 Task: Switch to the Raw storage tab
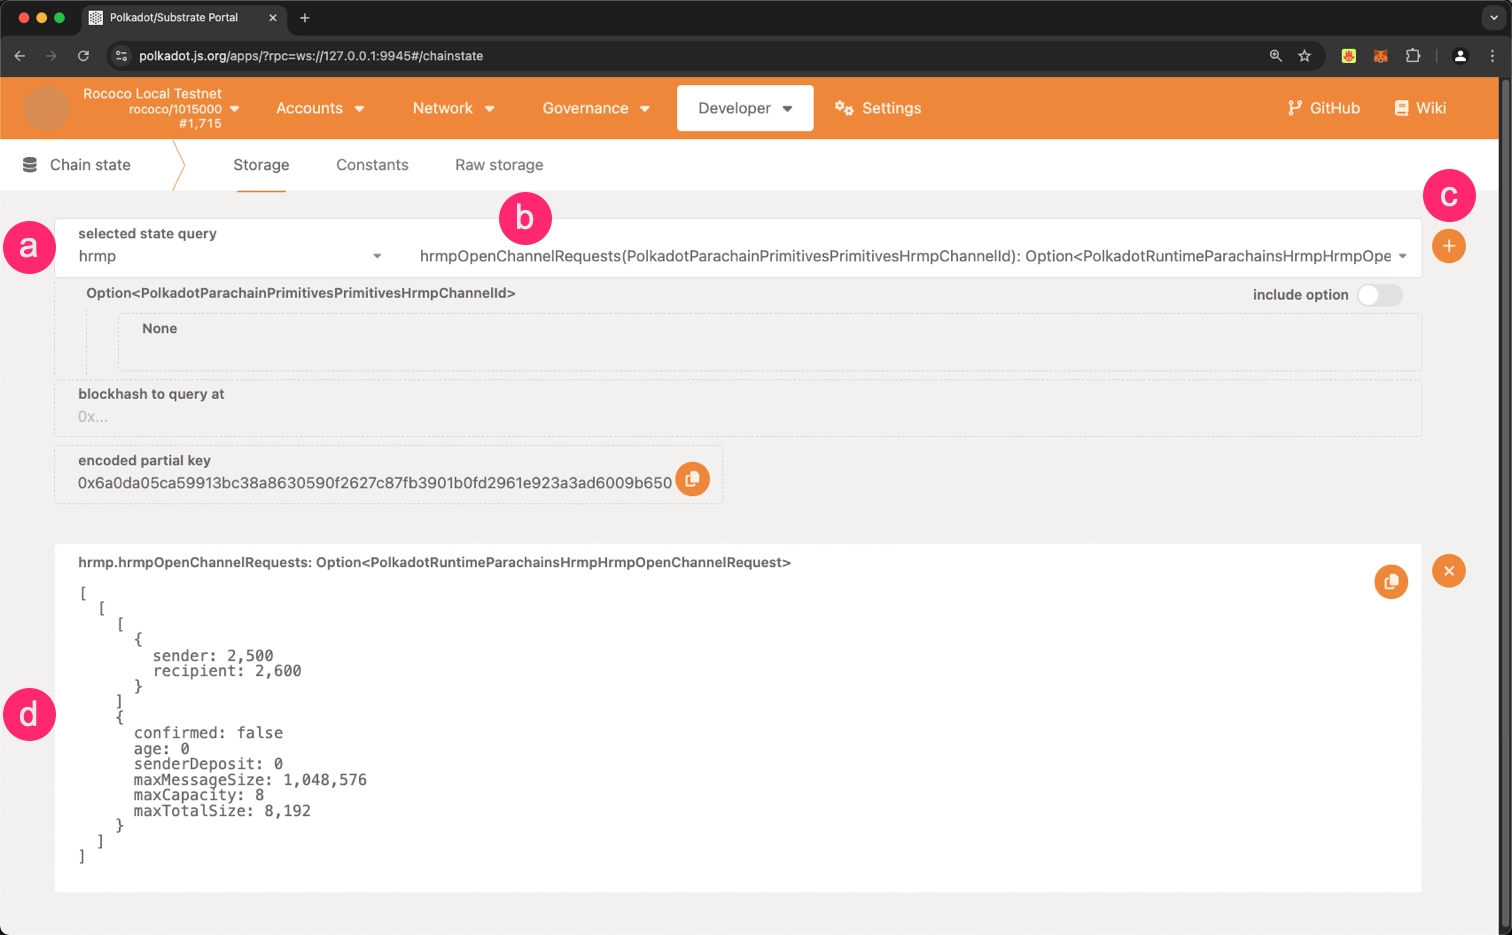[x=499, y=165]
